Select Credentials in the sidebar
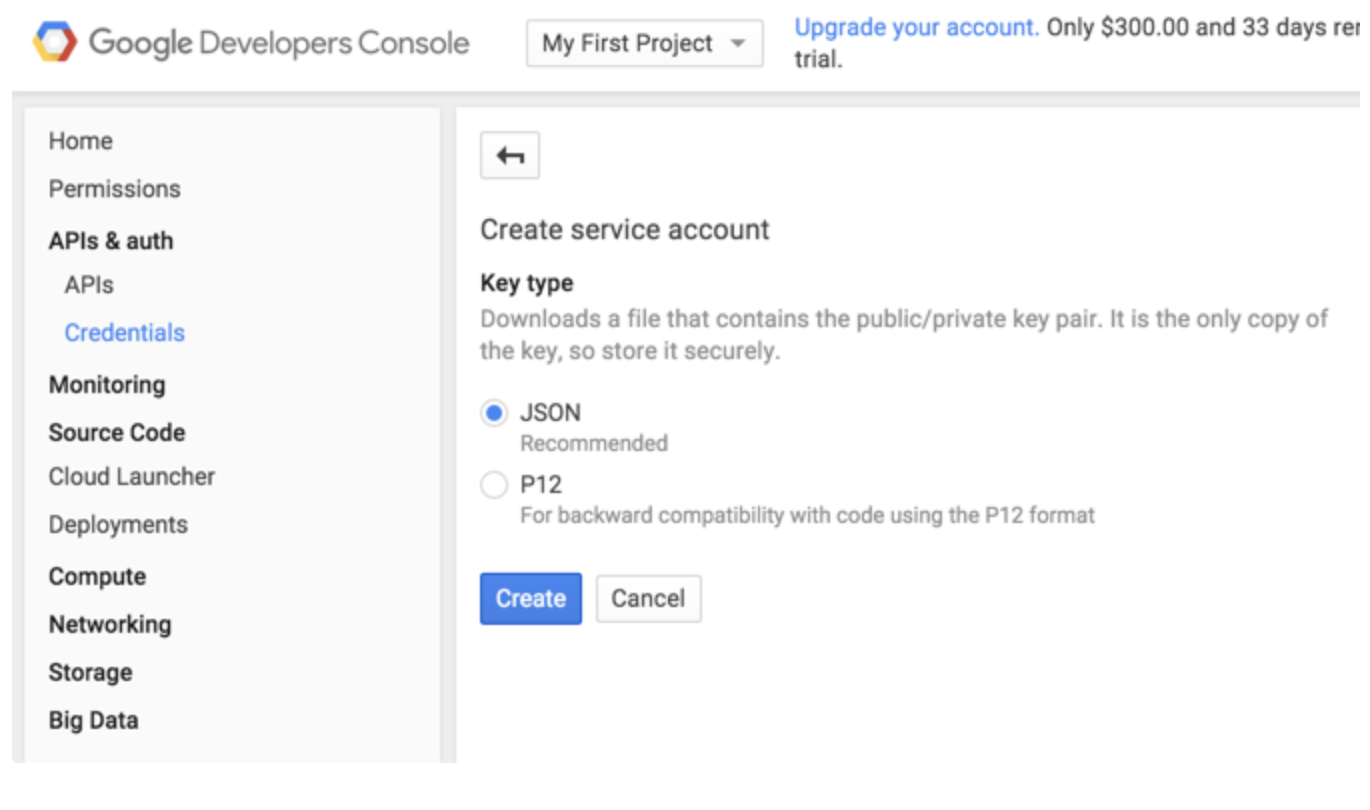Image resolution: width=1370 pixels, height=810 pixels. click(x=125, y=333)
